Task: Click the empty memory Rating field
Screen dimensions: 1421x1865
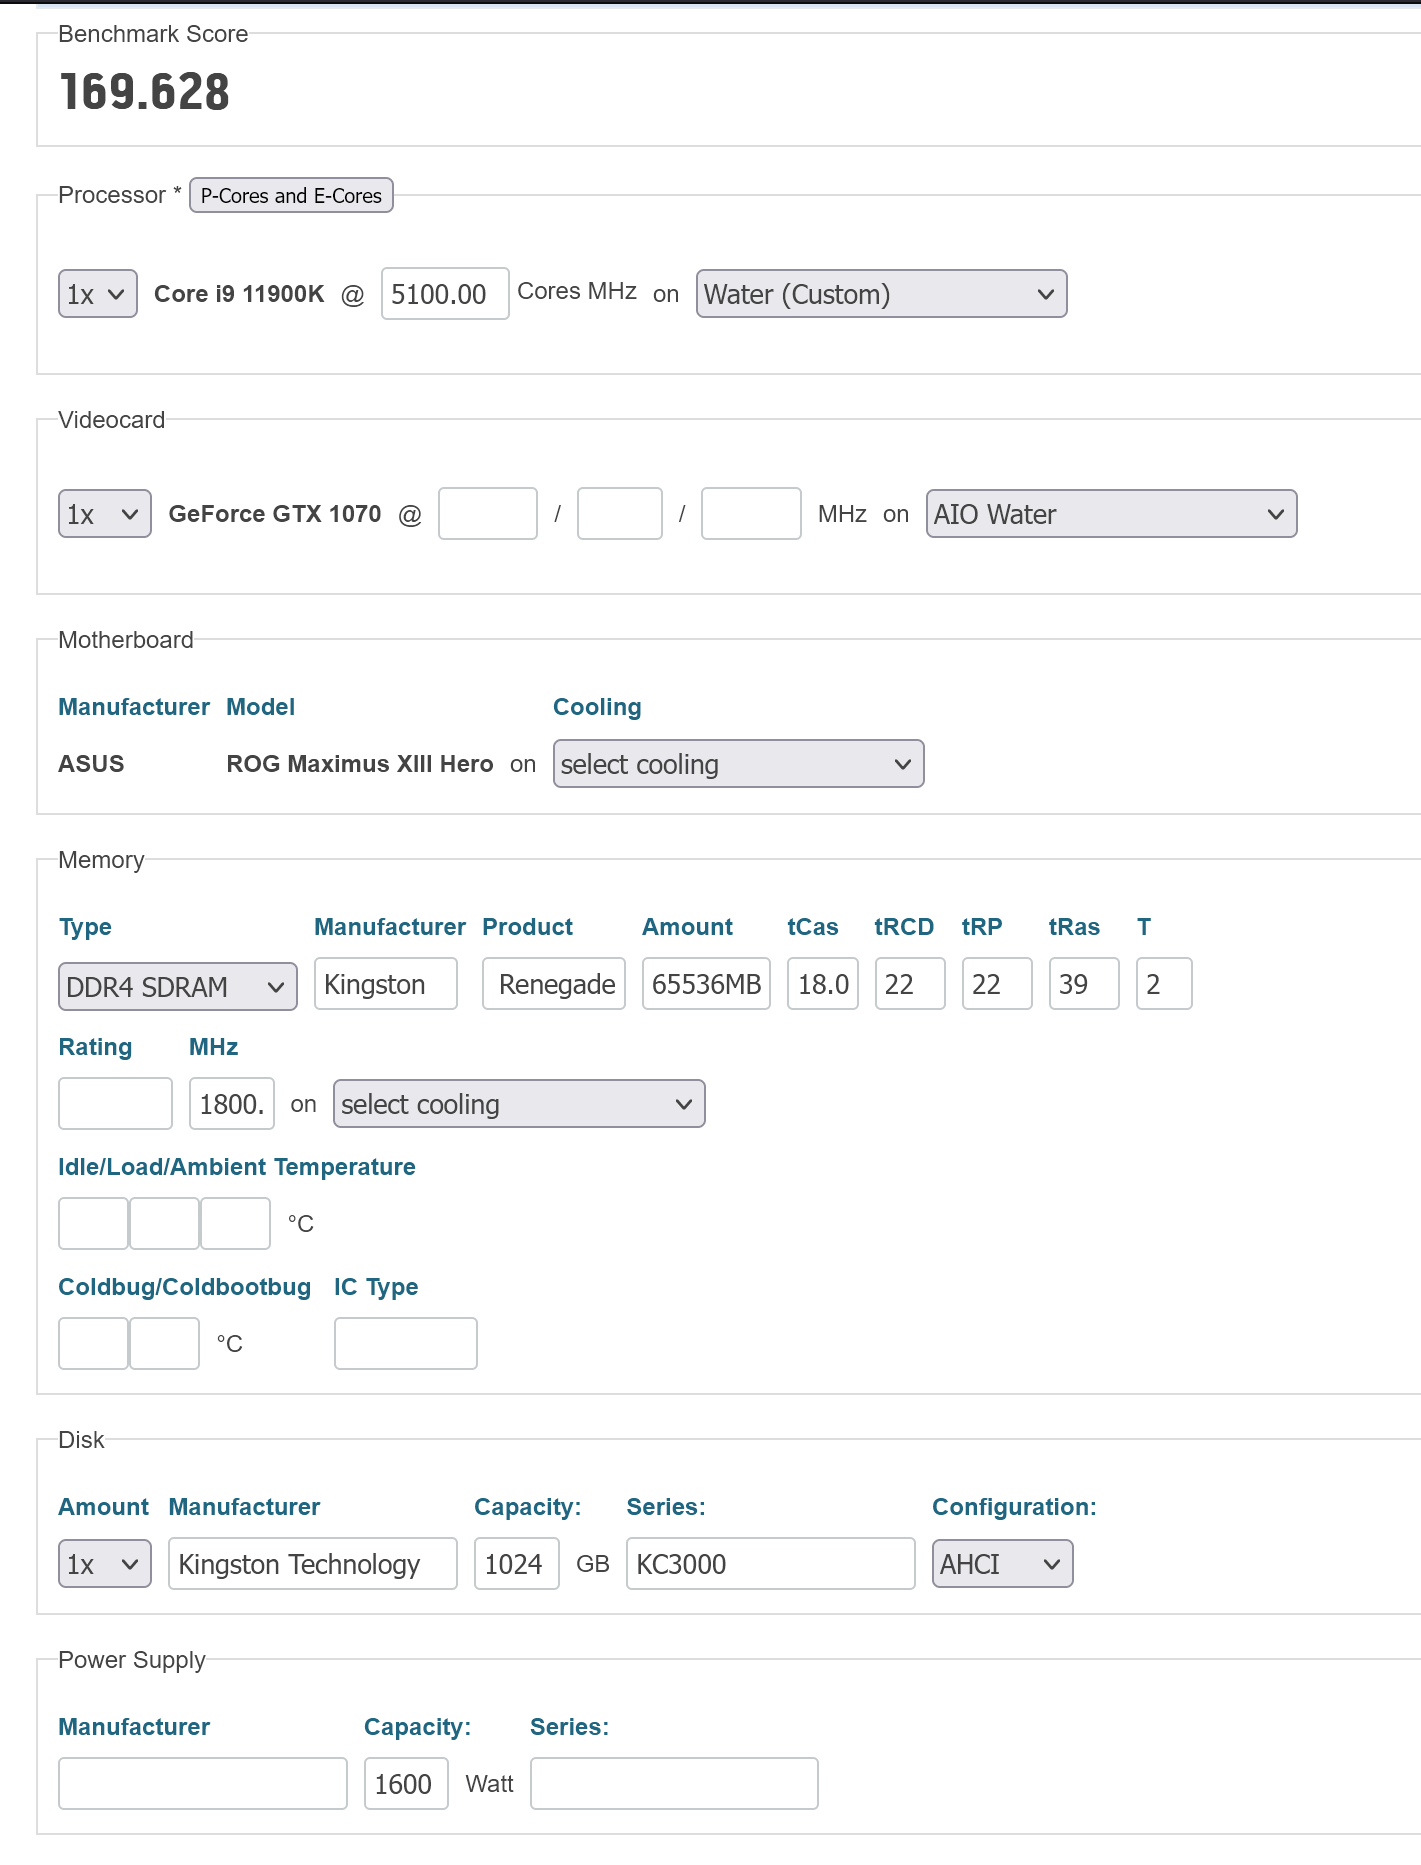Action: pos(115,1104)
